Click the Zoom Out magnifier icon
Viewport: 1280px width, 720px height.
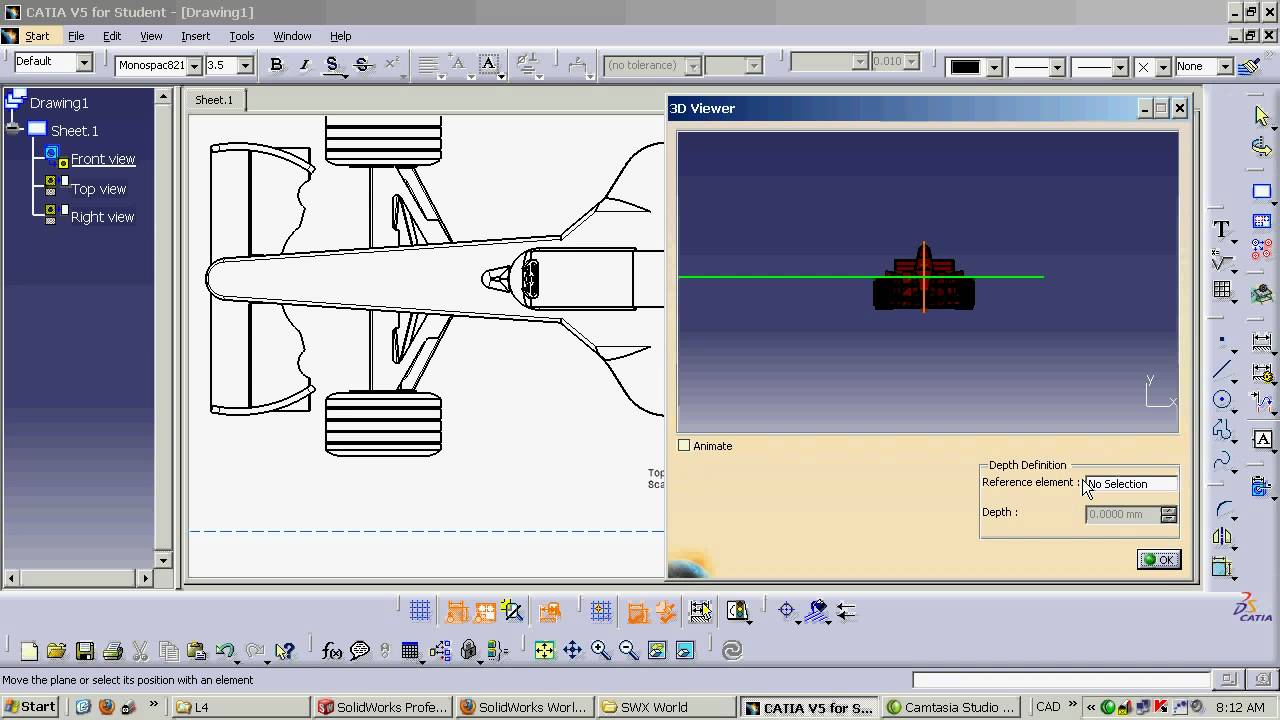coord(628,650)
